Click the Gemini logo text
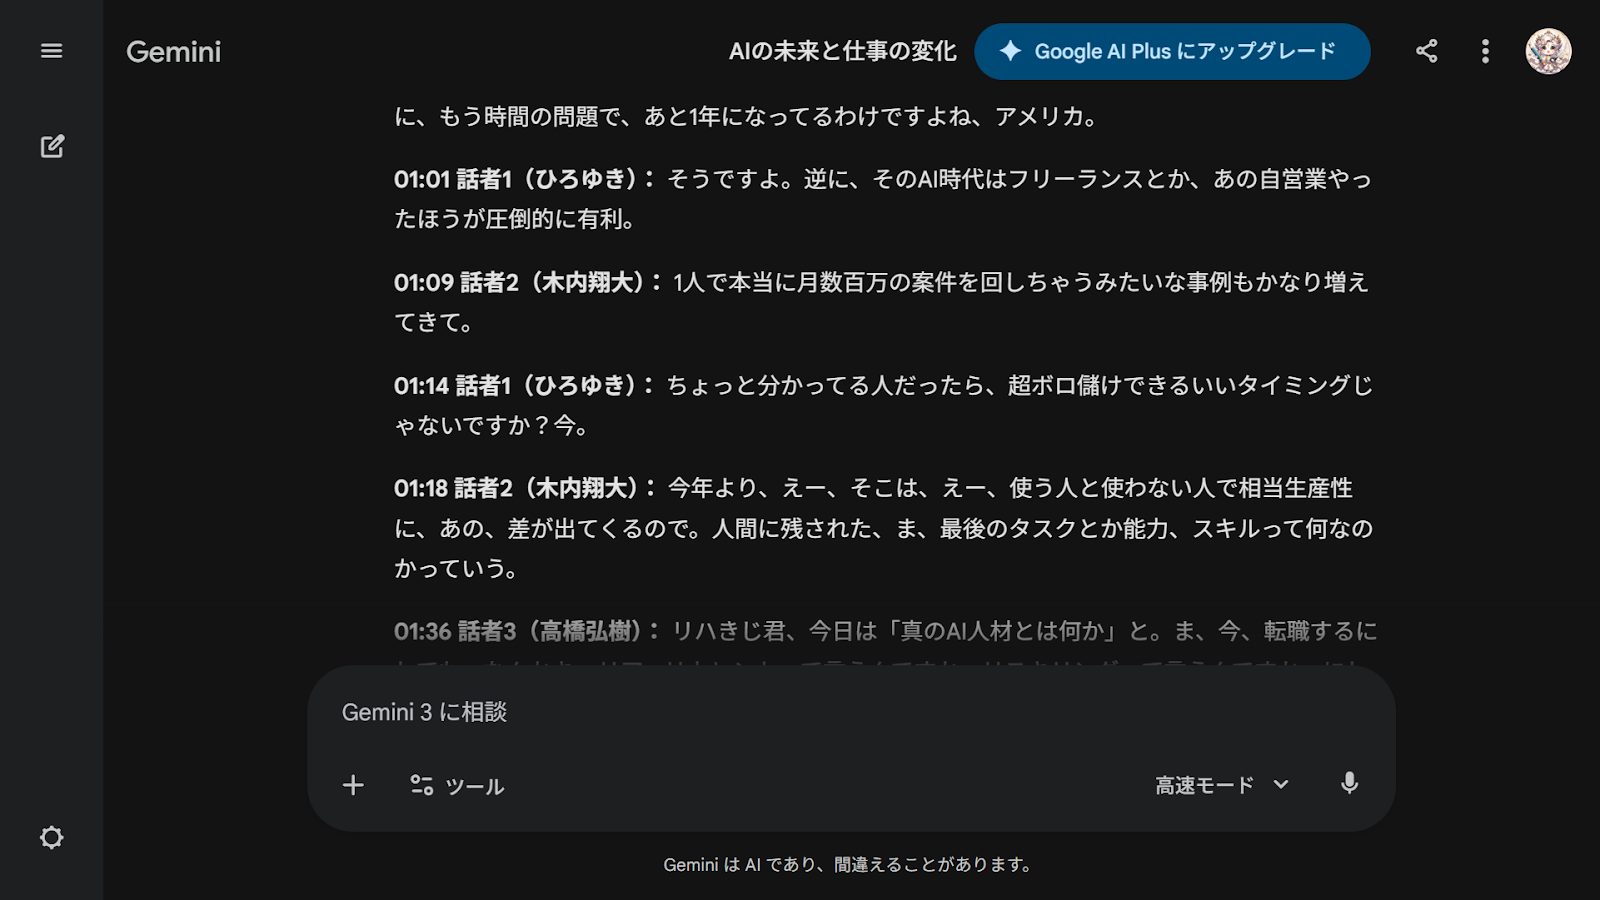Image resolution: width=1600 pixels, height=900 pixels. pyautogui.click(x=173, y=52)
